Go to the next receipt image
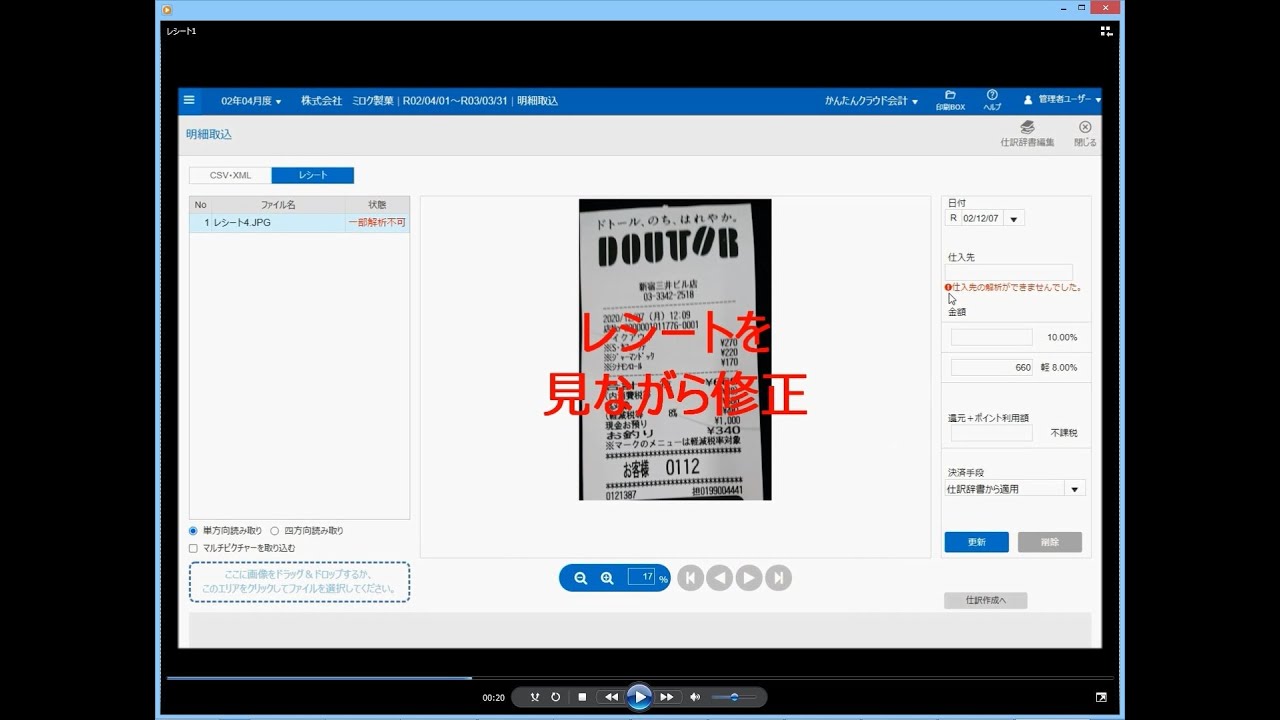This screenshot has height=720, width=1280. click(749, 578)
